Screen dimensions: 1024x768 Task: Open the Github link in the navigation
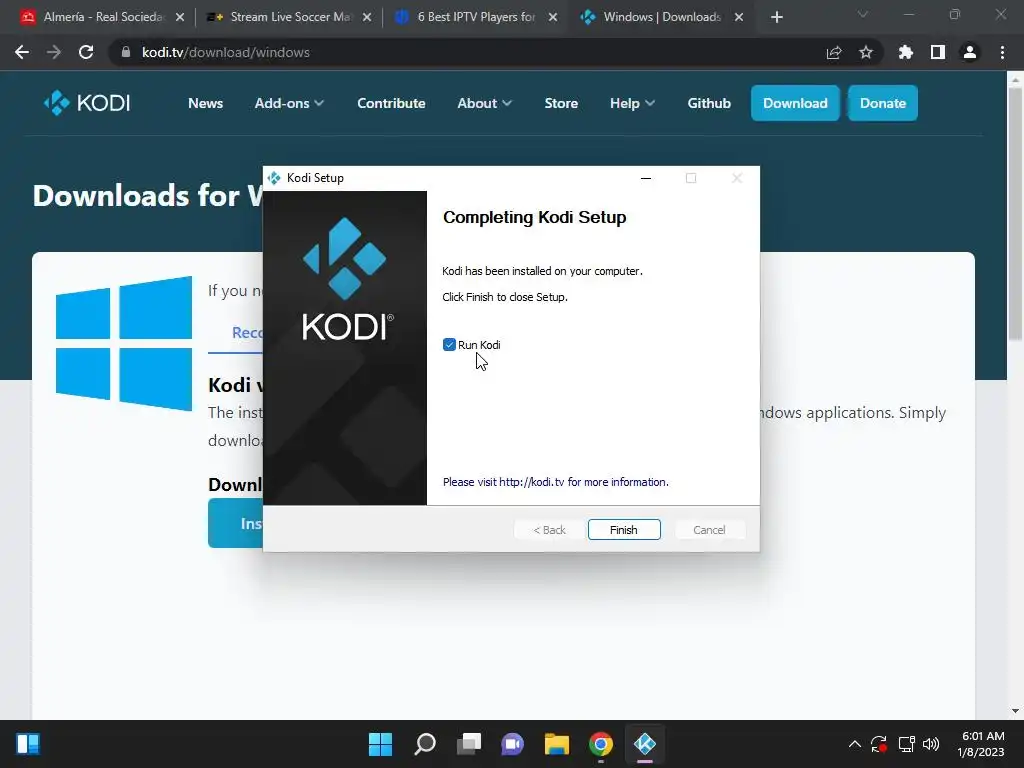[709, 103]
